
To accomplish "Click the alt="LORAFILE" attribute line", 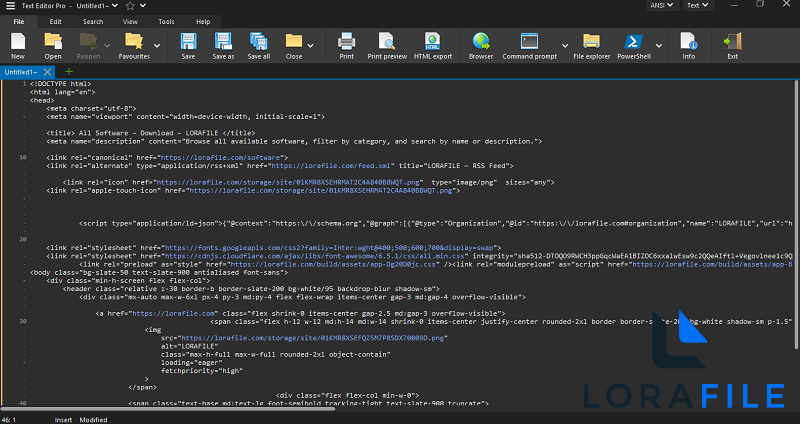I will coord(190,346).
